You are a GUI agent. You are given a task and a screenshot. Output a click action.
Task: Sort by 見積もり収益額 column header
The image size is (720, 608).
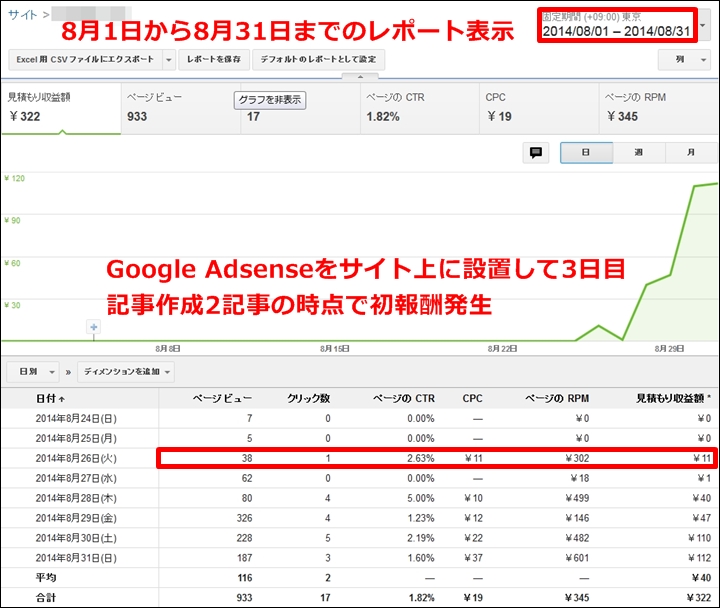click(673, 399)
